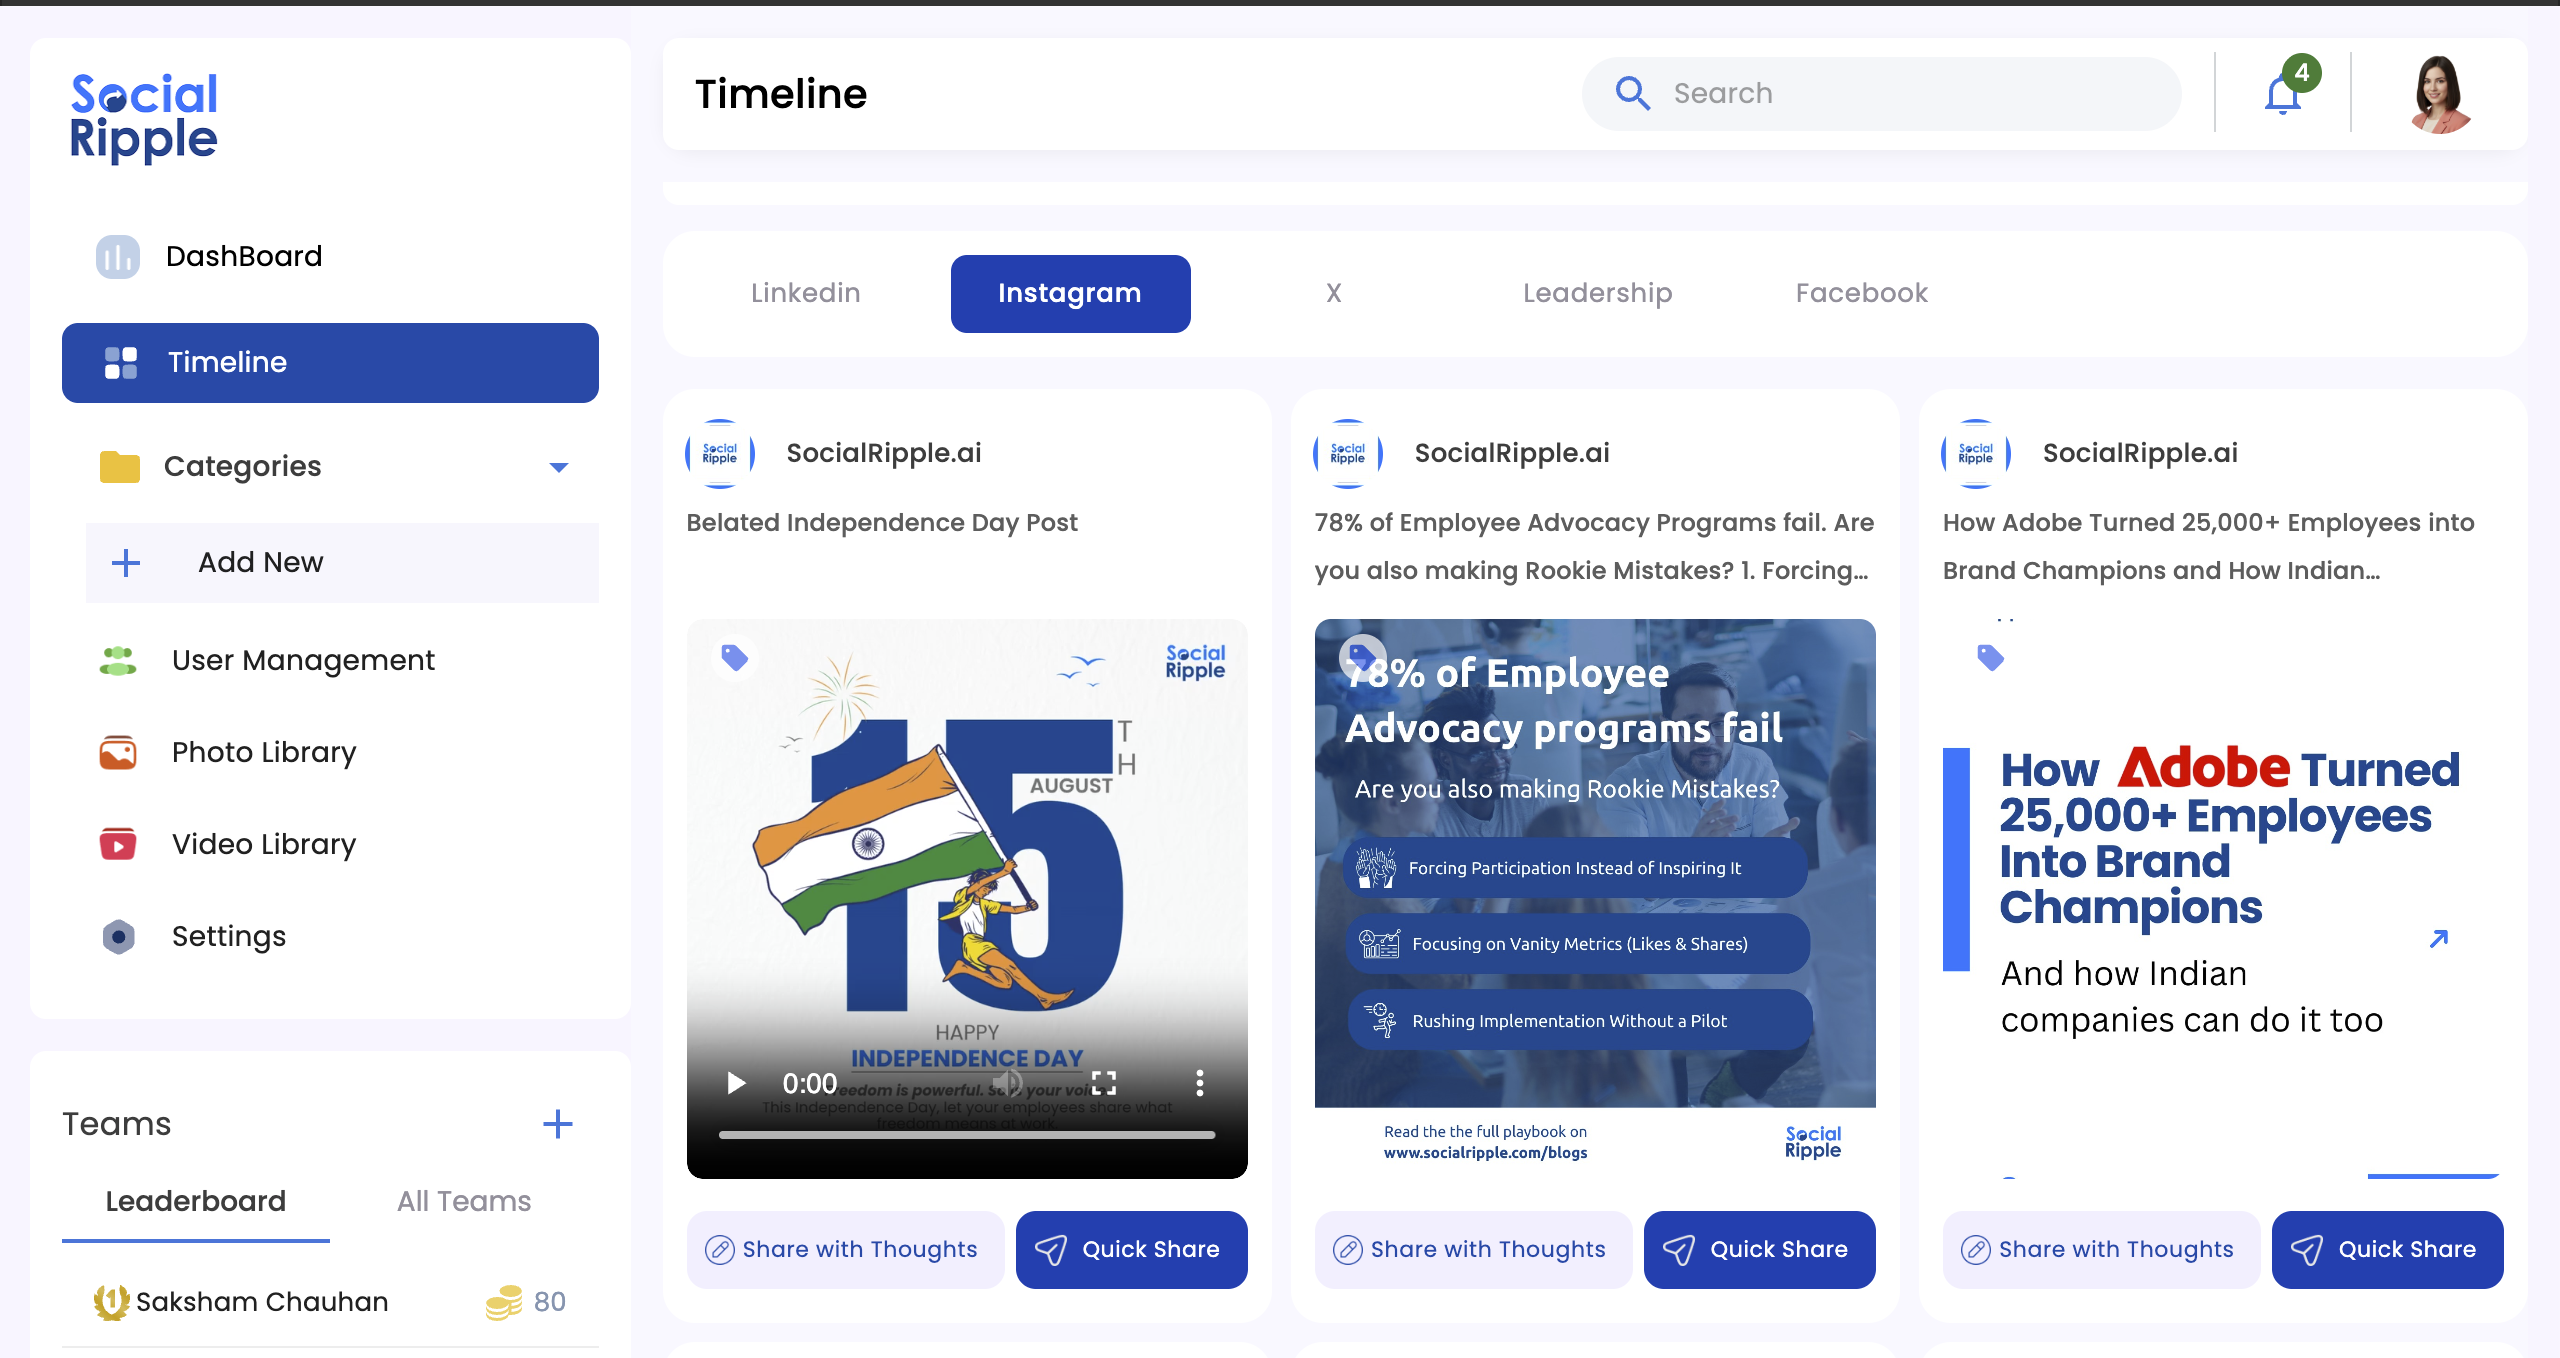Toggle video fullscreen mode

pos(1103,1083)
